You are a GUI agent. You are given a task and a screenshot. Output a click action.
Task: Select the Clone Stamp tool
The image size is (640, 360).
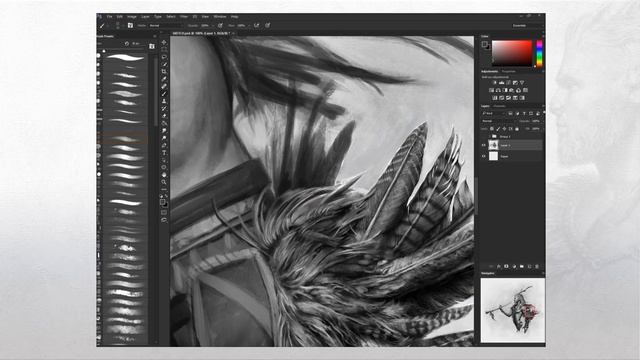click(x=164, y=101)
